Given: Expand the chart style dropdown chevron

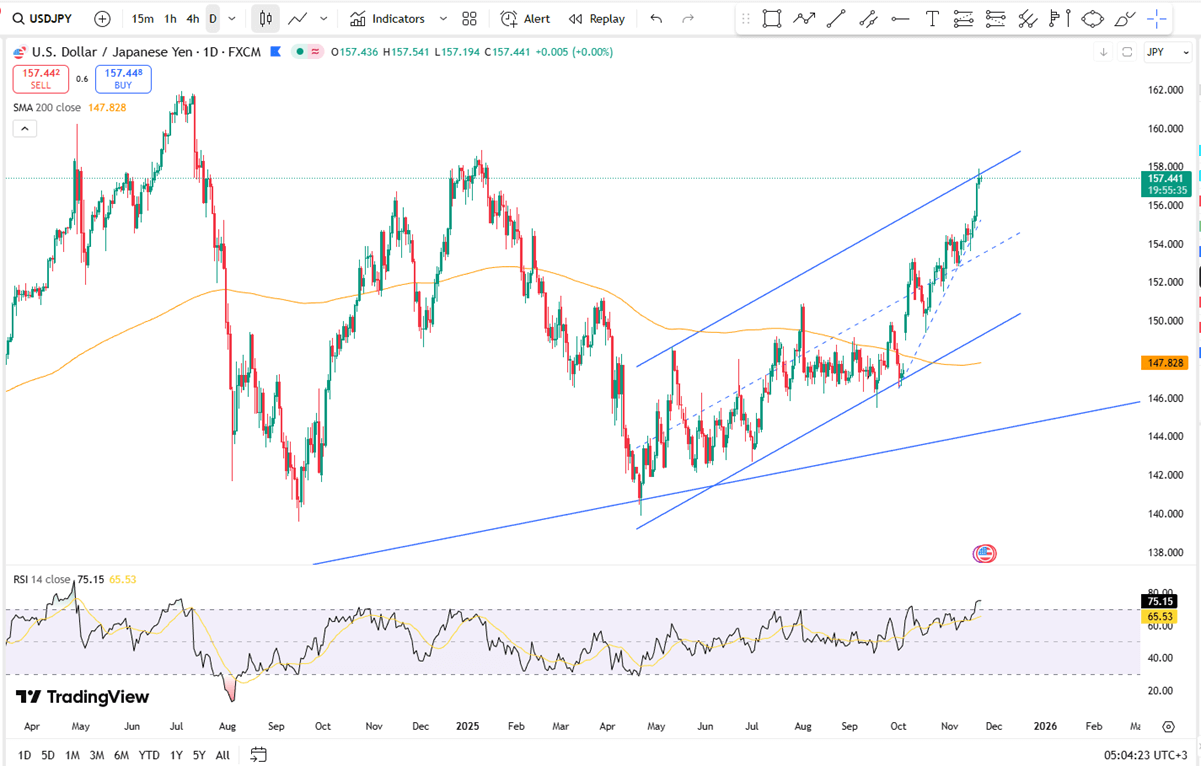Looking at the screenshot, I should pos(323,19).
